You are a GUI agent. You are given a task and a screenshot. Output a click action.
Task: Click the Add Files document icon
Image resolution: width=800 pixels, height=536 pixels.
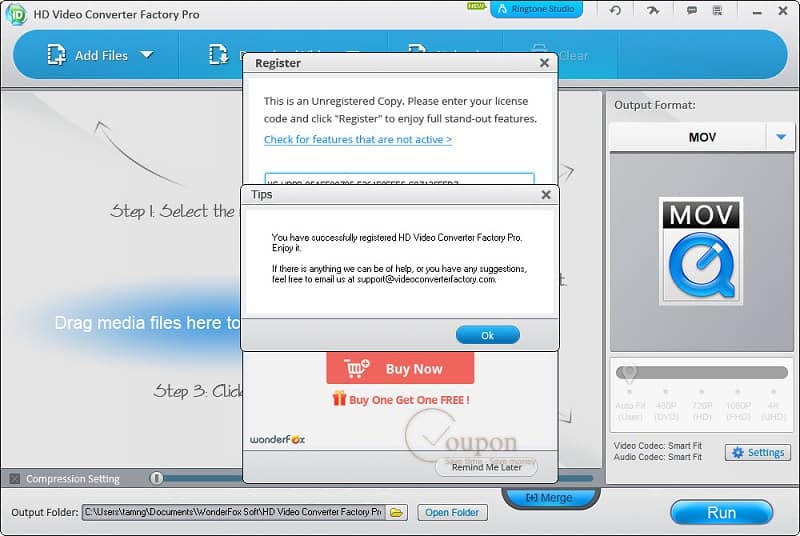click(56, 55)
